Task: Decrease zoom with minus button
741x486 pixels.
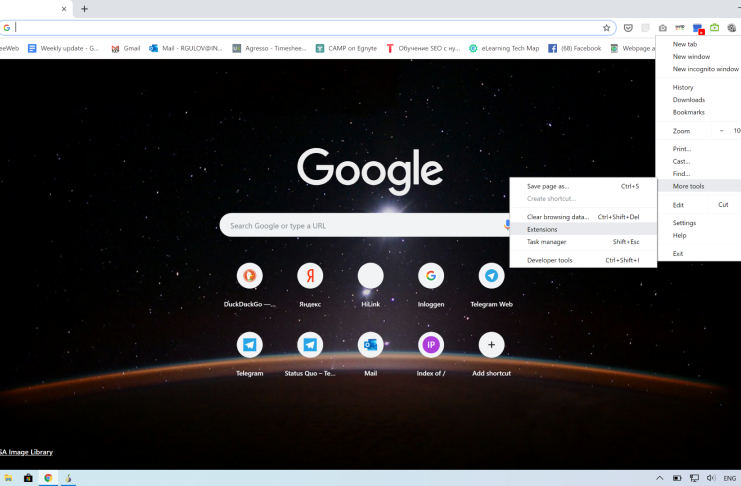Action: (x=721, y=131)
